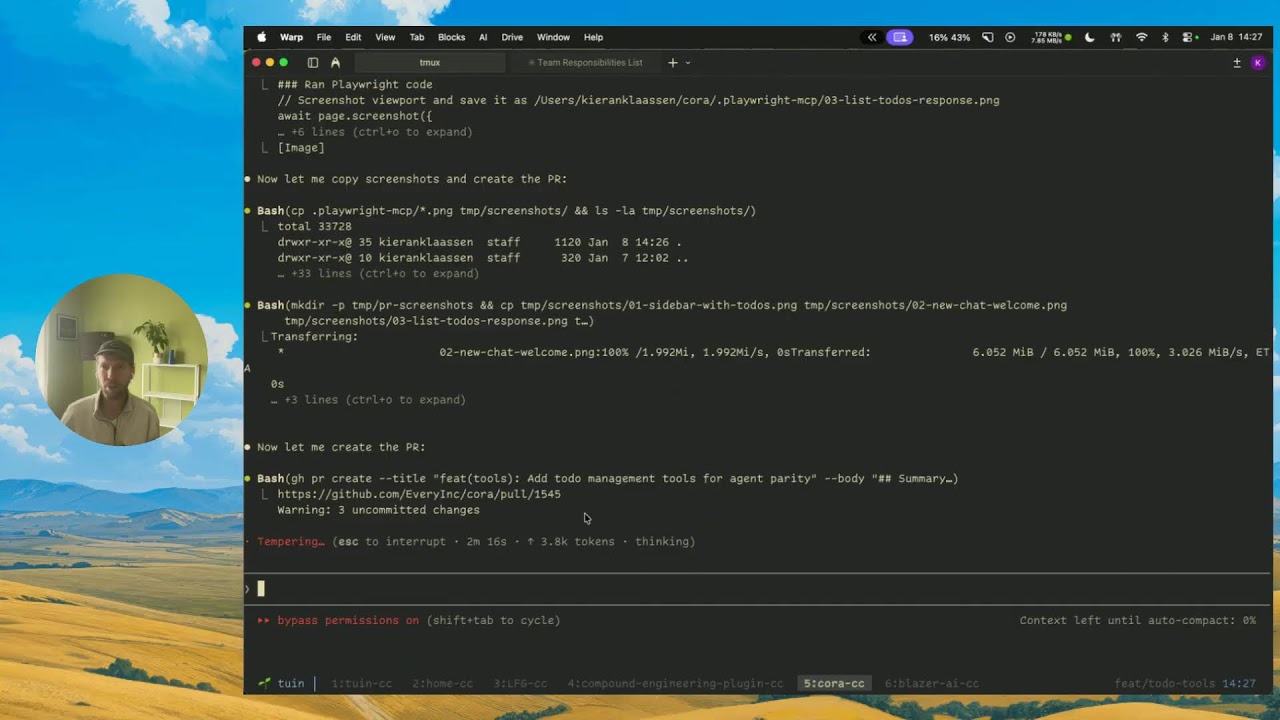Select tmux window 5:cora-cc

834,684
